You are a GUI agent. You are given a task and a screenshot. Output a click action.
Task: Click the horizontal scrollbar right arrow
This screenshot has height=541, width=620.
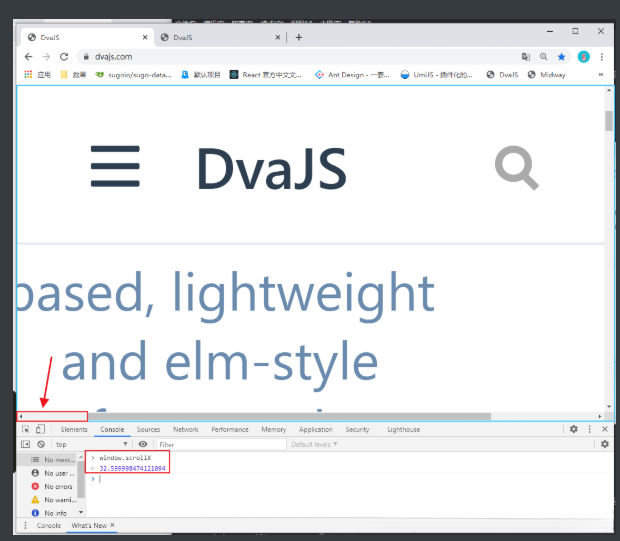coord(600,416)
